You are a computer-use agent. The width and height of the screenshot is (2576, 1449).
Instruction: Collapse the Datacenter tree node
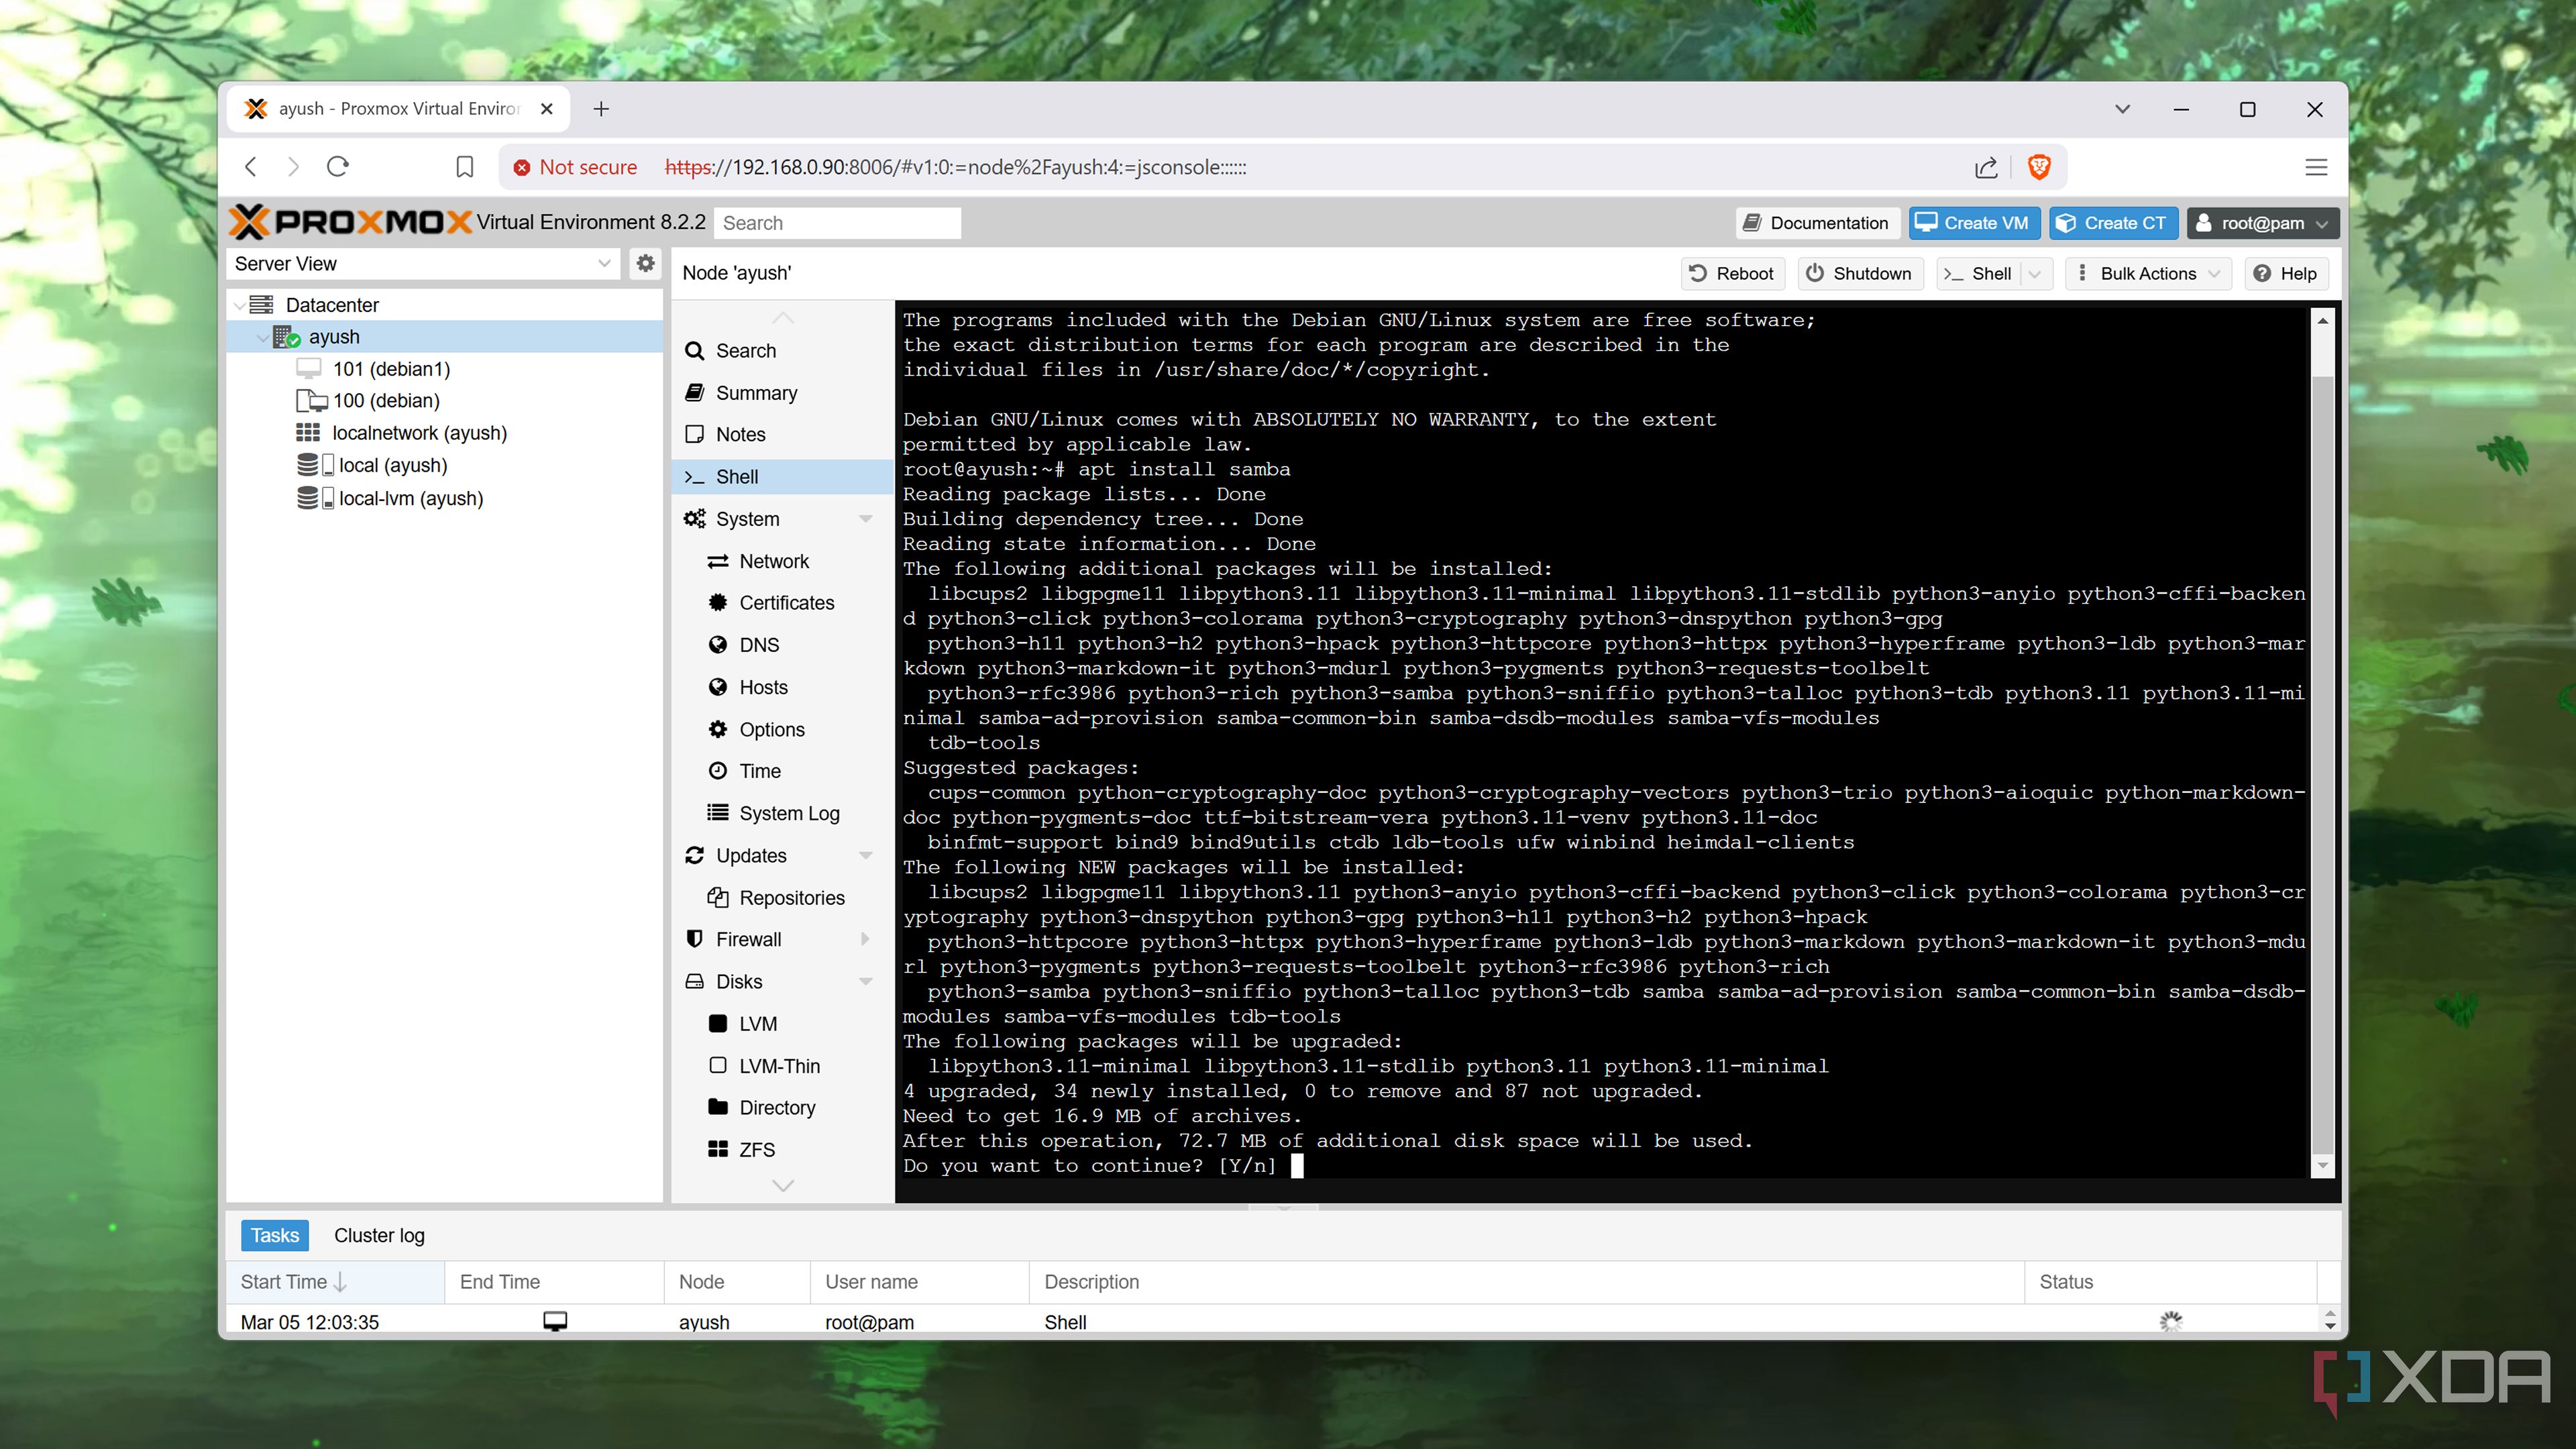pyautogui.click(x=239, y=305)
